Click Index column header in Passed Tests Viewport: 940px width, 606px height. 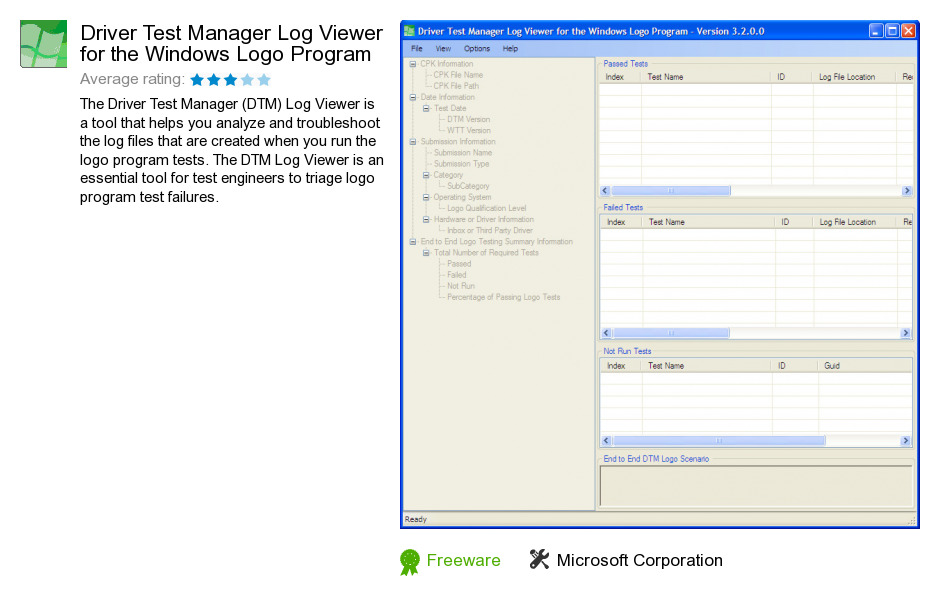click(x=620, y=77)
